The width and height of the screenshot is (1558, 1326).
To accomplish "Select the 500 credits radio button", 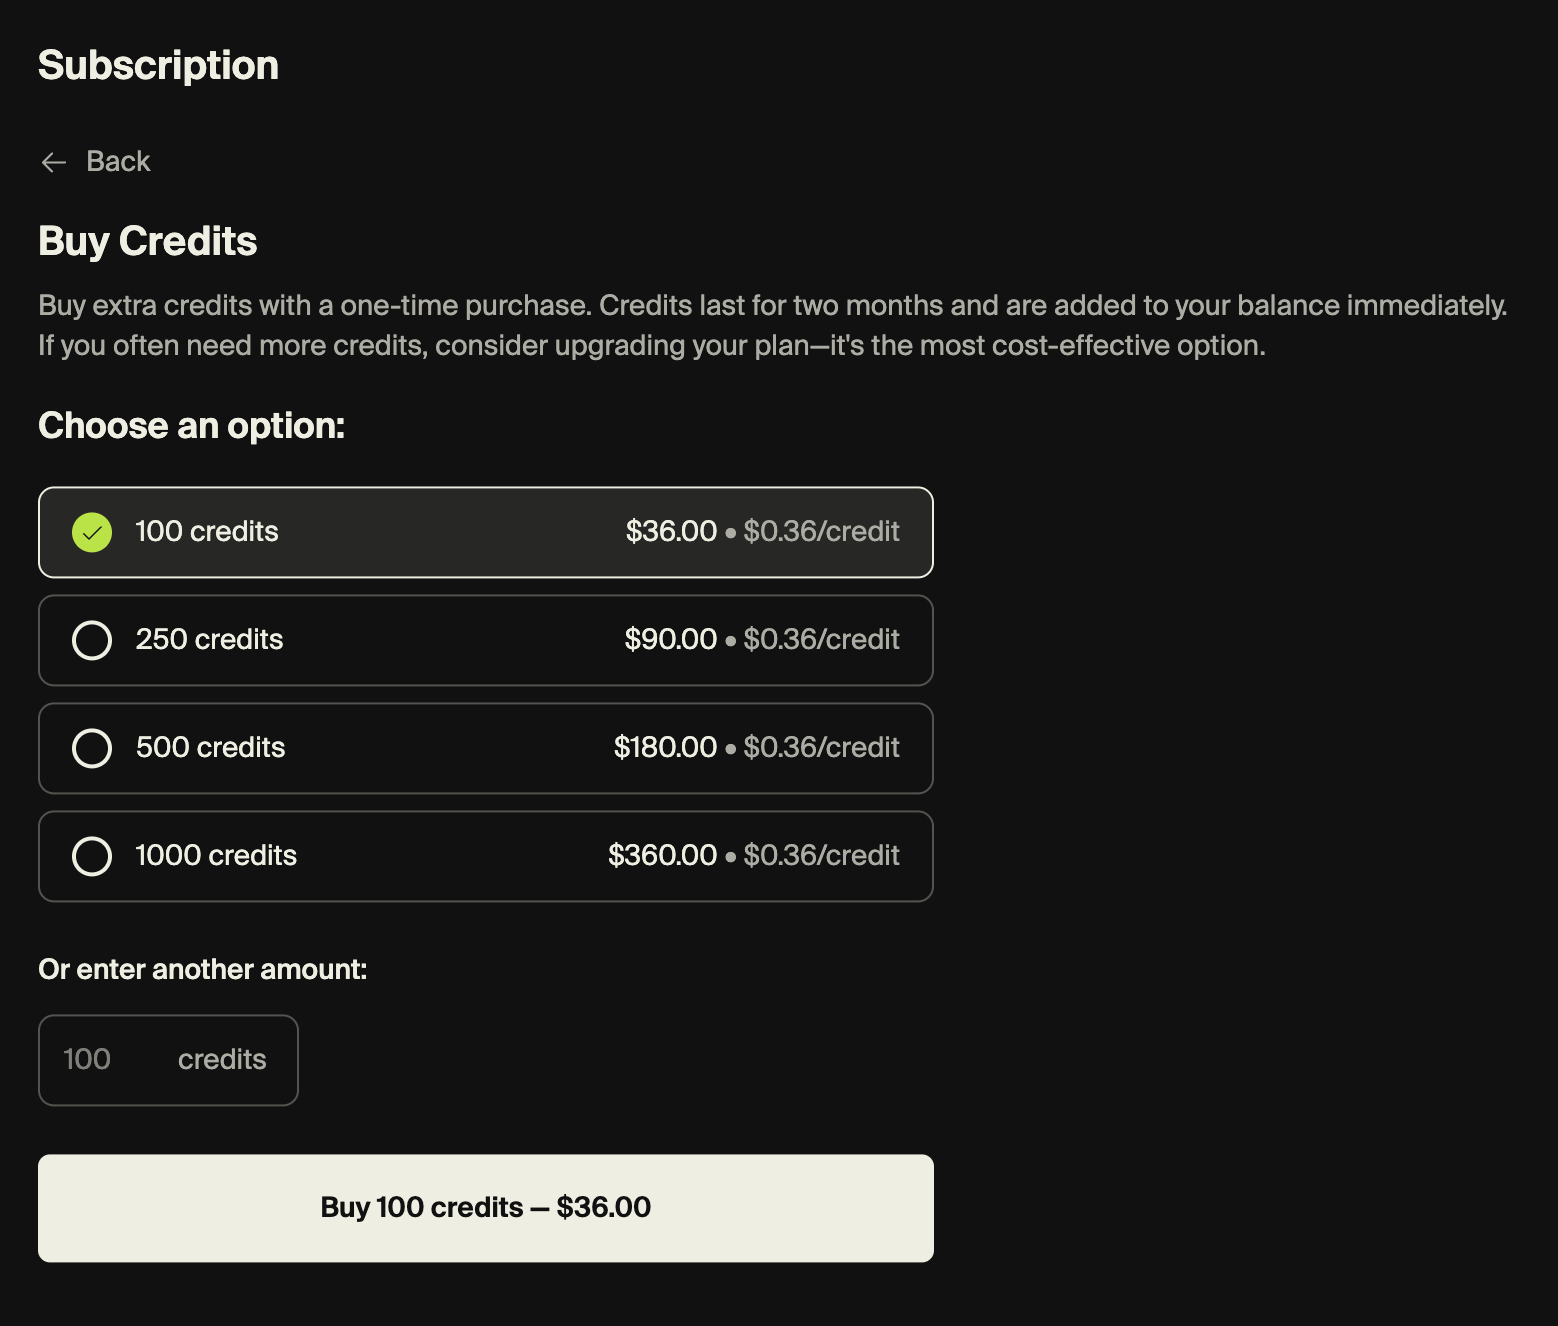I will [x=92, y=748].
